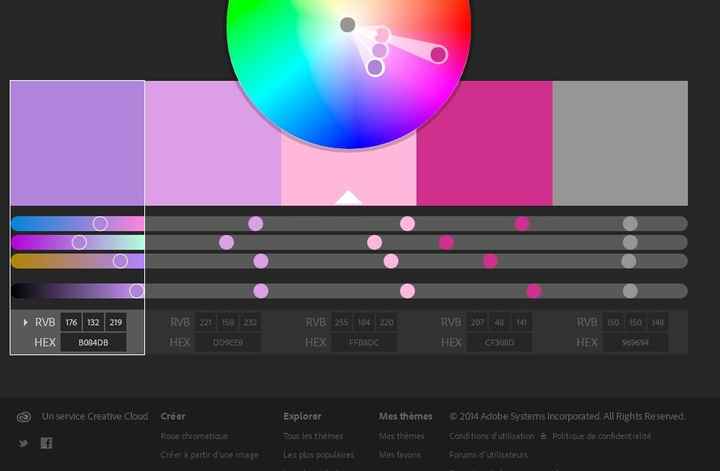Open the Roue chromatique link
This screenshot has height=471, width=720.
point(194,436)
